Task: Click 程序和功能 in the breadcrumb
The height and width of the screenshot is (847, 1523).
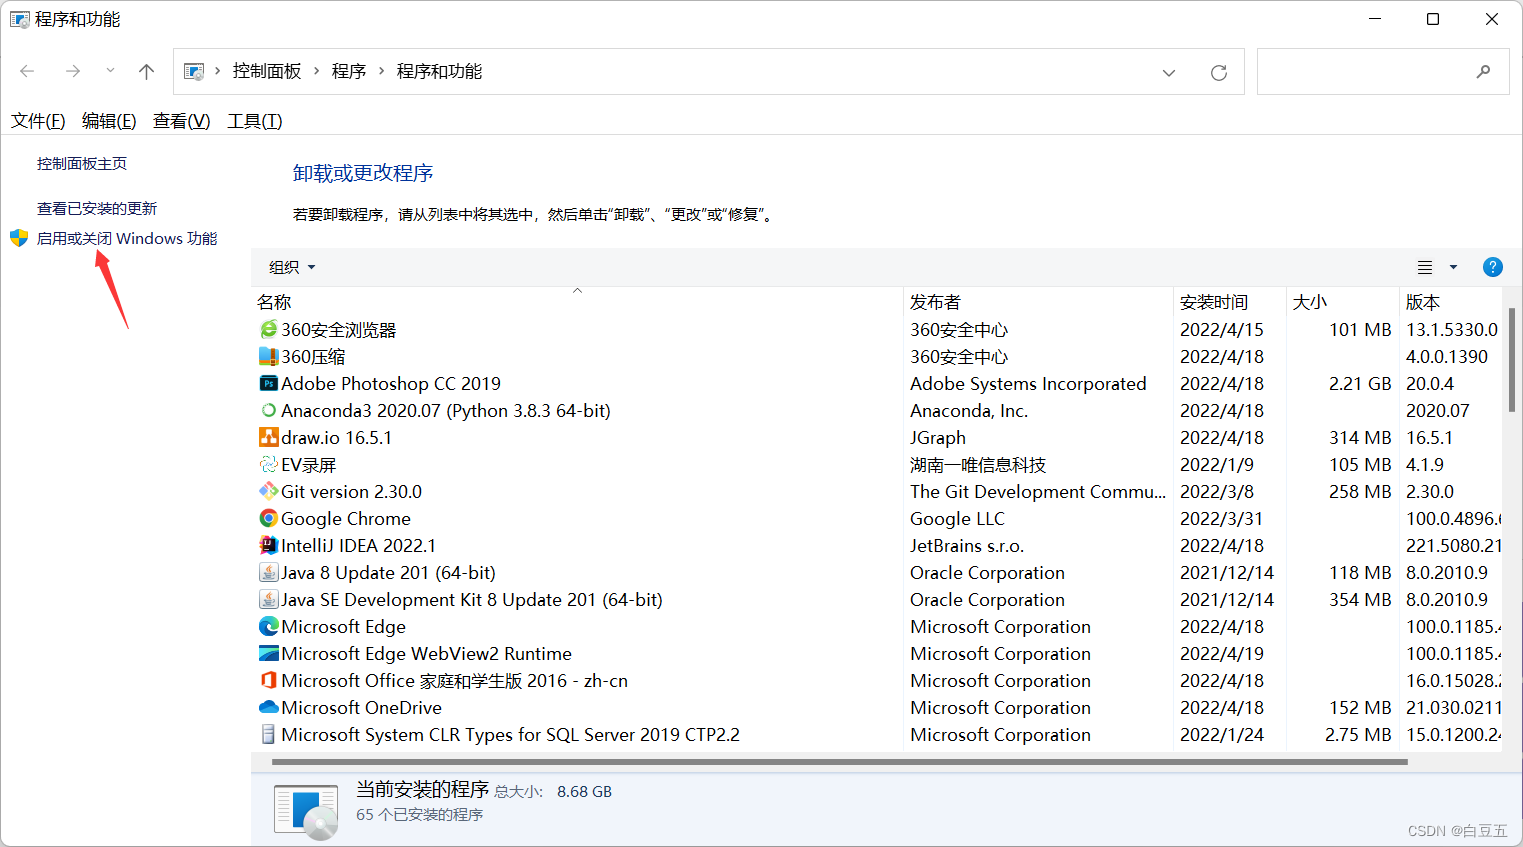Action: click(439, 71)
